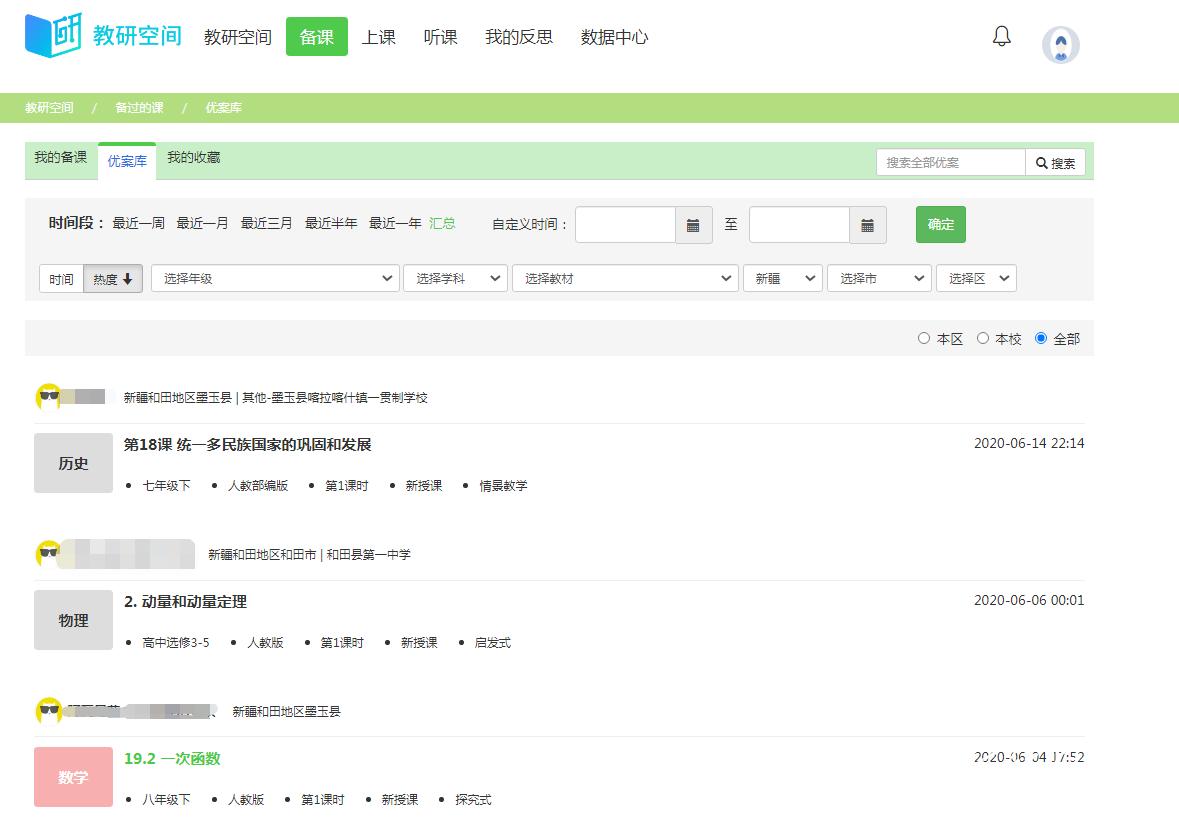Expand the 选择学科 dropdown
Screen dimensions: 1179x820
(x=455, y=279)
